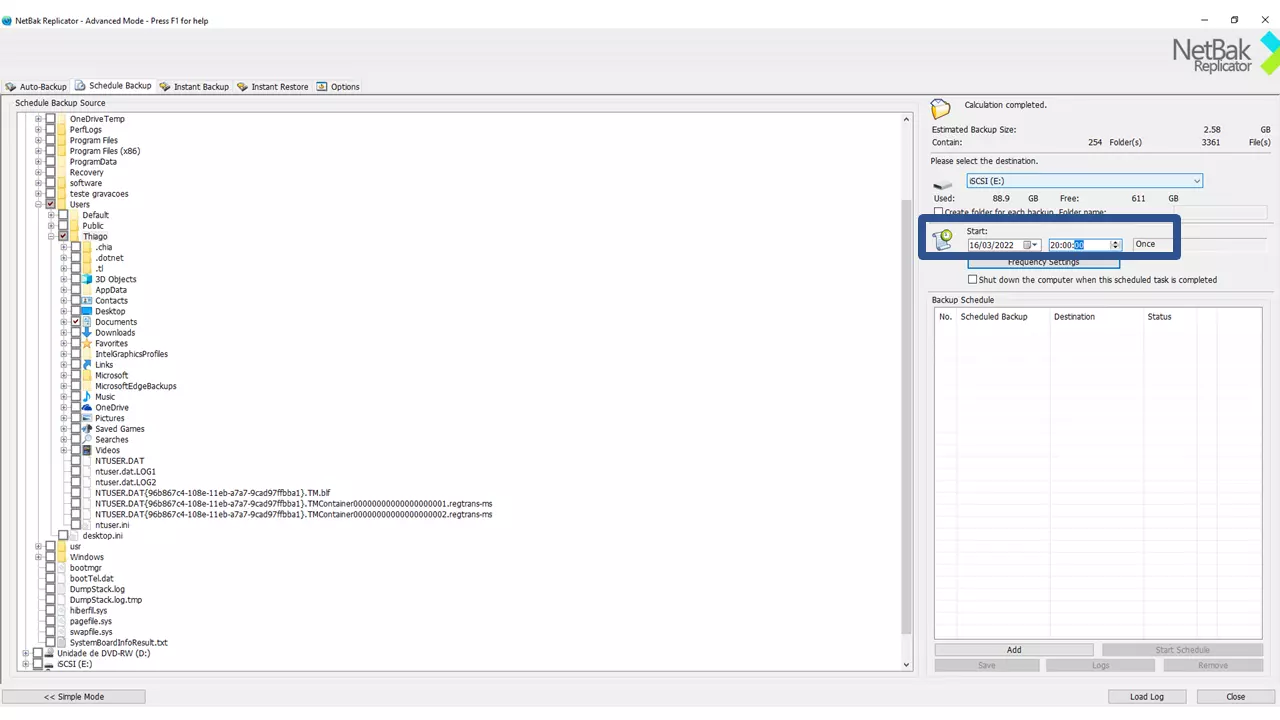Click the NetBak Replicator logo

tap(1225, 53)
